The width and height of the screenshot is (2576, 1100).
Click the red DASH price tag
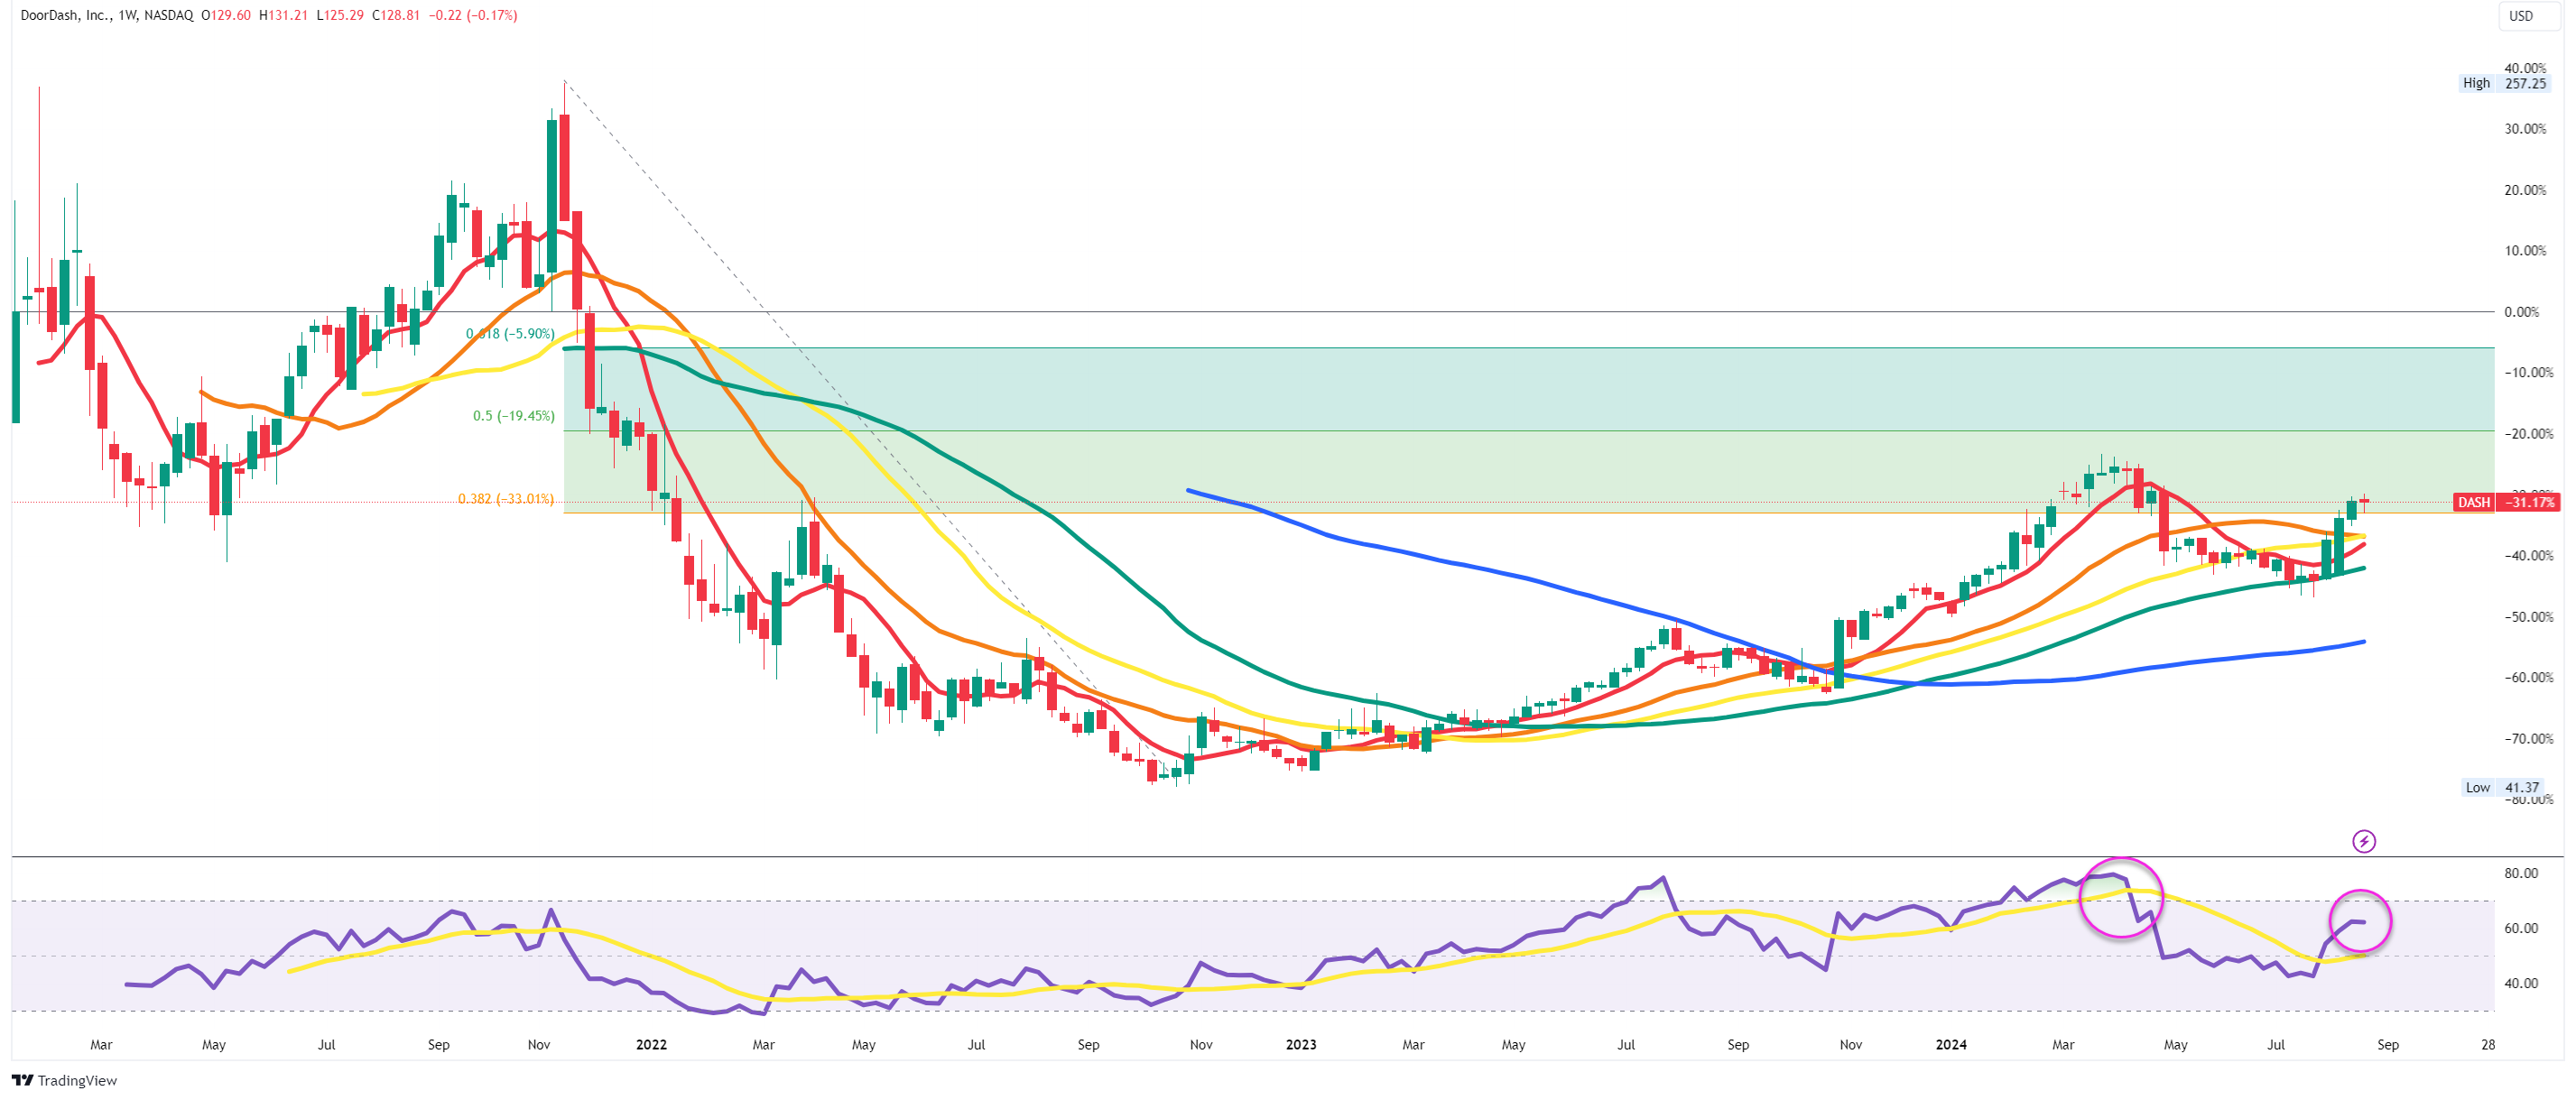pos(2474,502)
